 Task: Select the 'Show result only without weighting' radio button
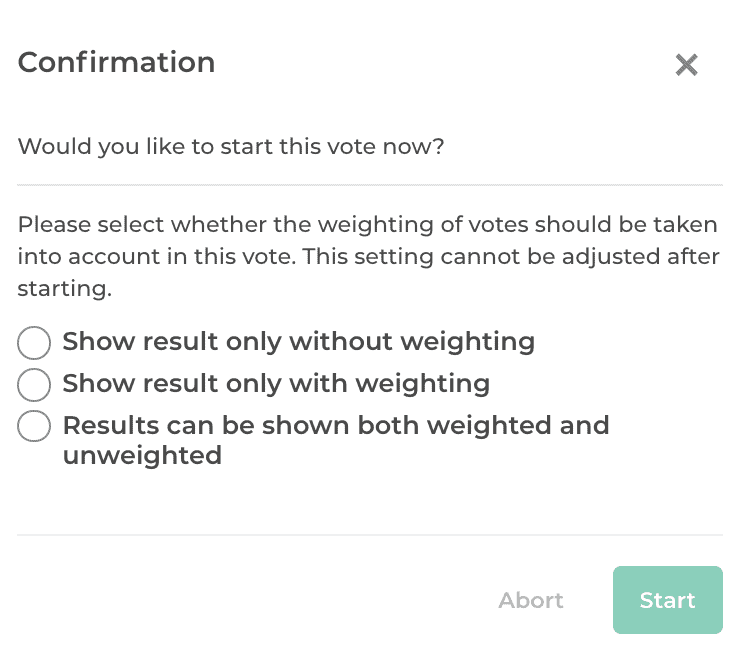point(34,342)
